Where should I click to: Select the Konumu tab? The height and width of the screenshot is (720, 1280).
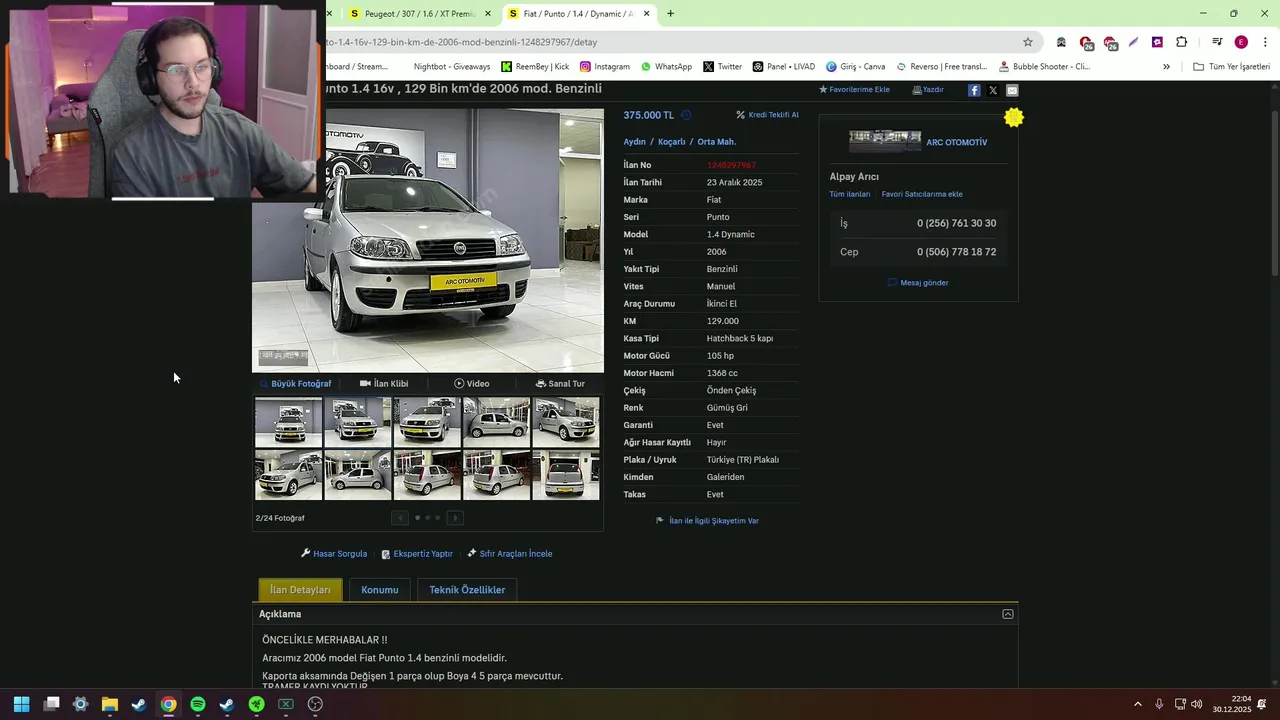pyautogui.click(x=380, y=590)
